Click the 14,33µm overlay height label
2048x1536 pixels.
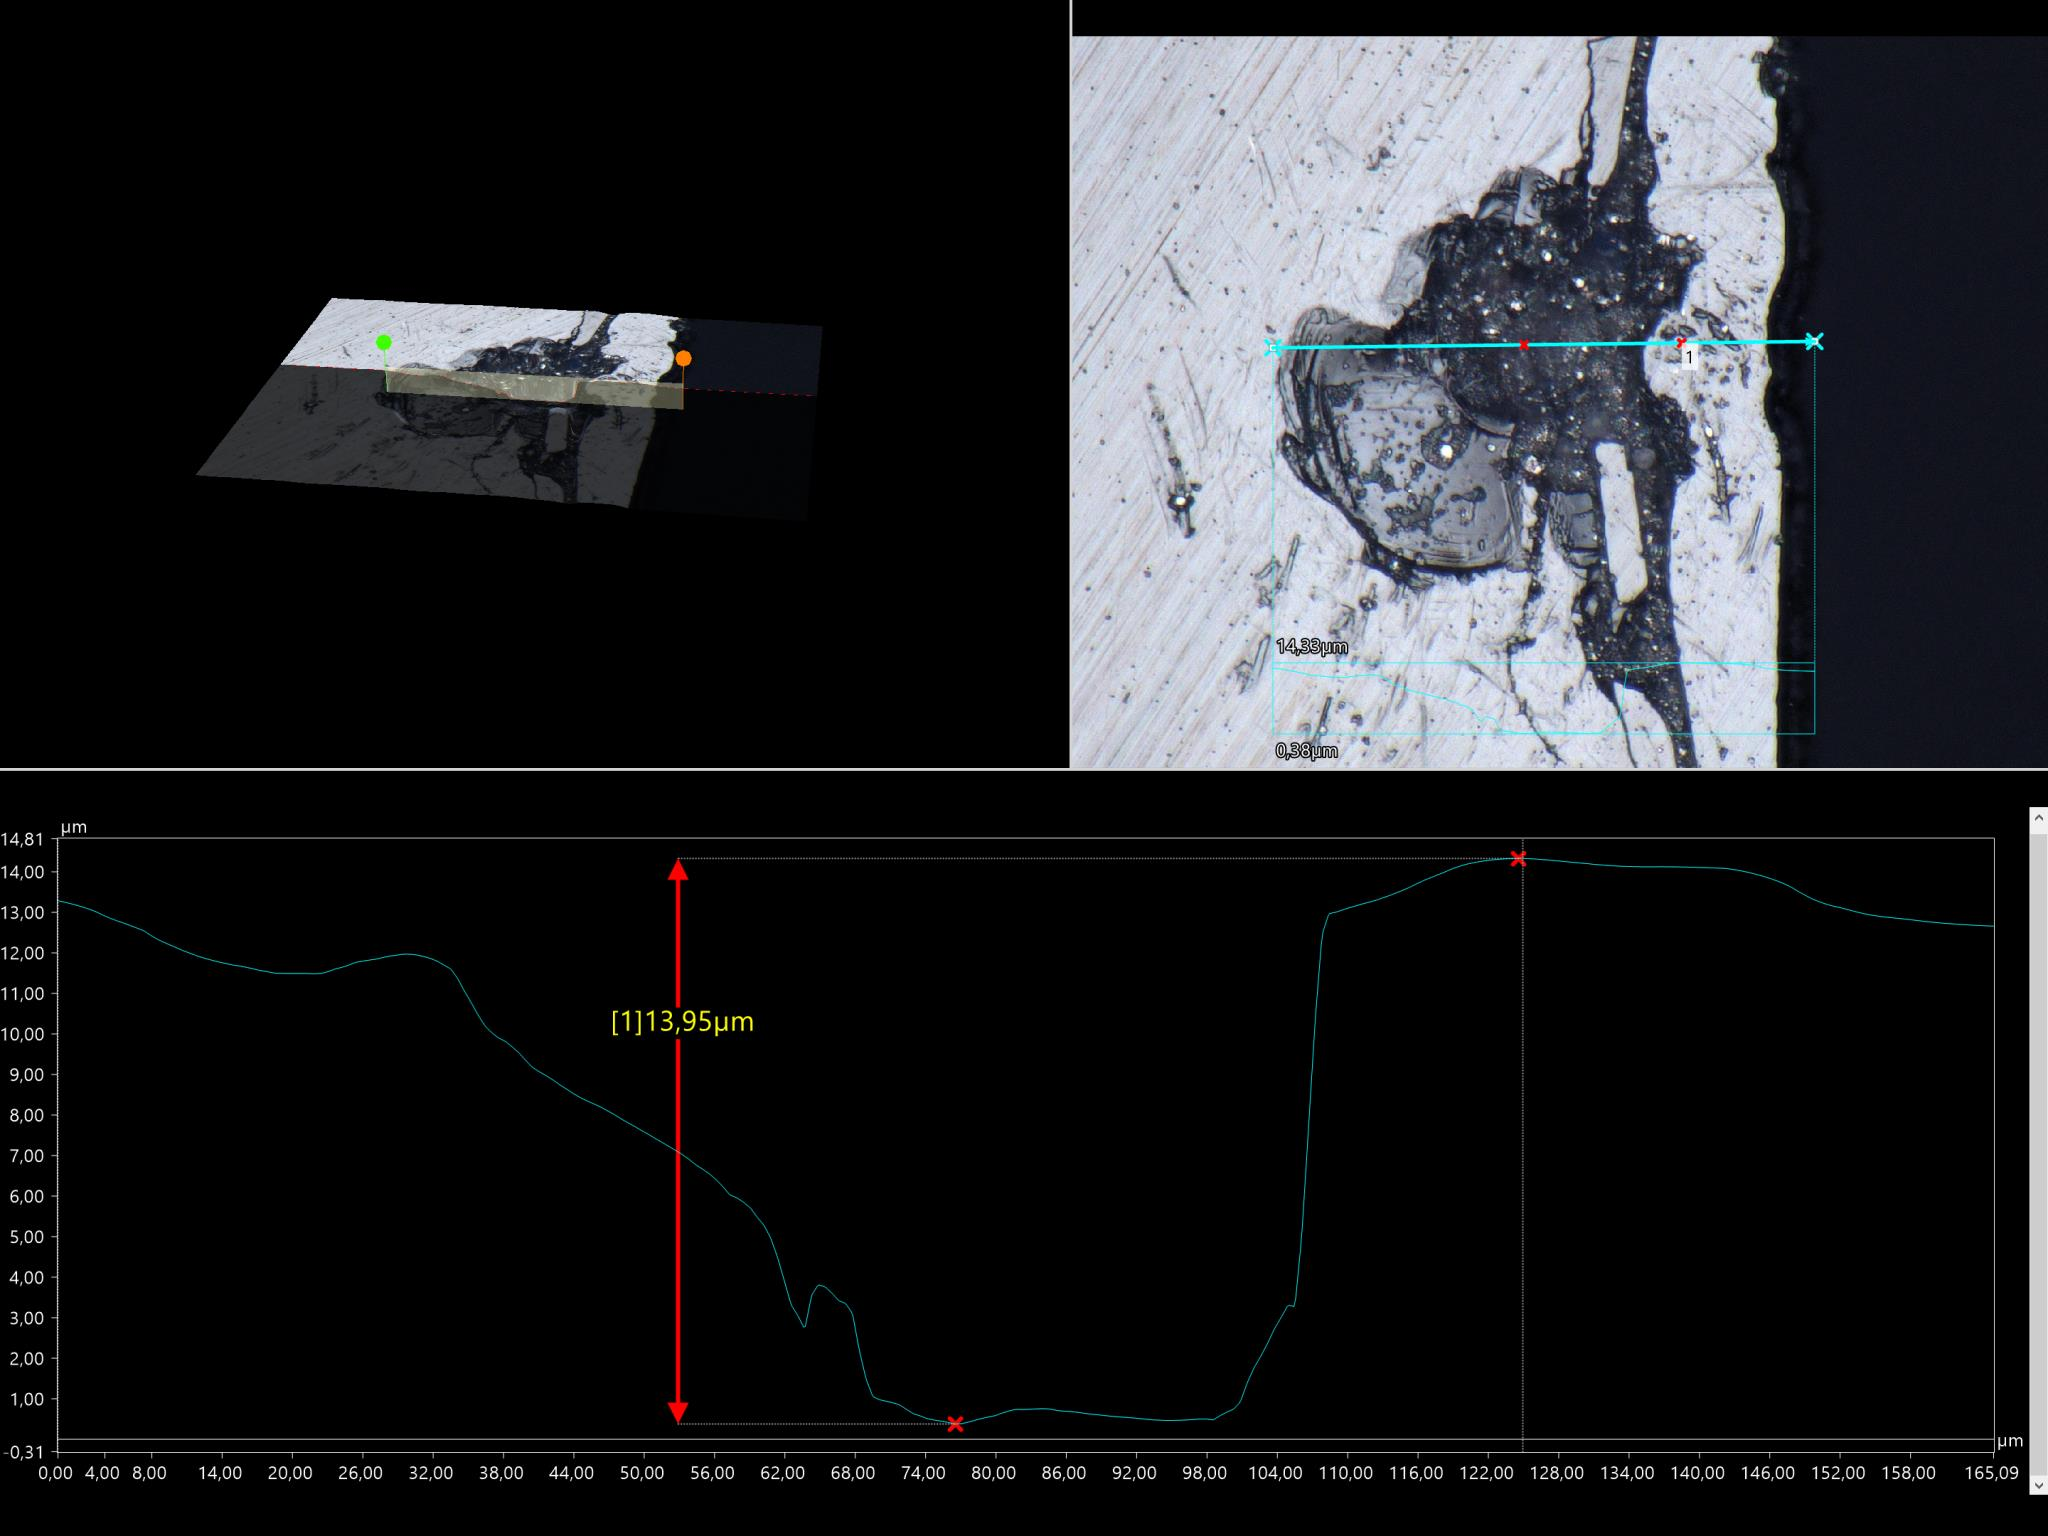point(1312,647)
